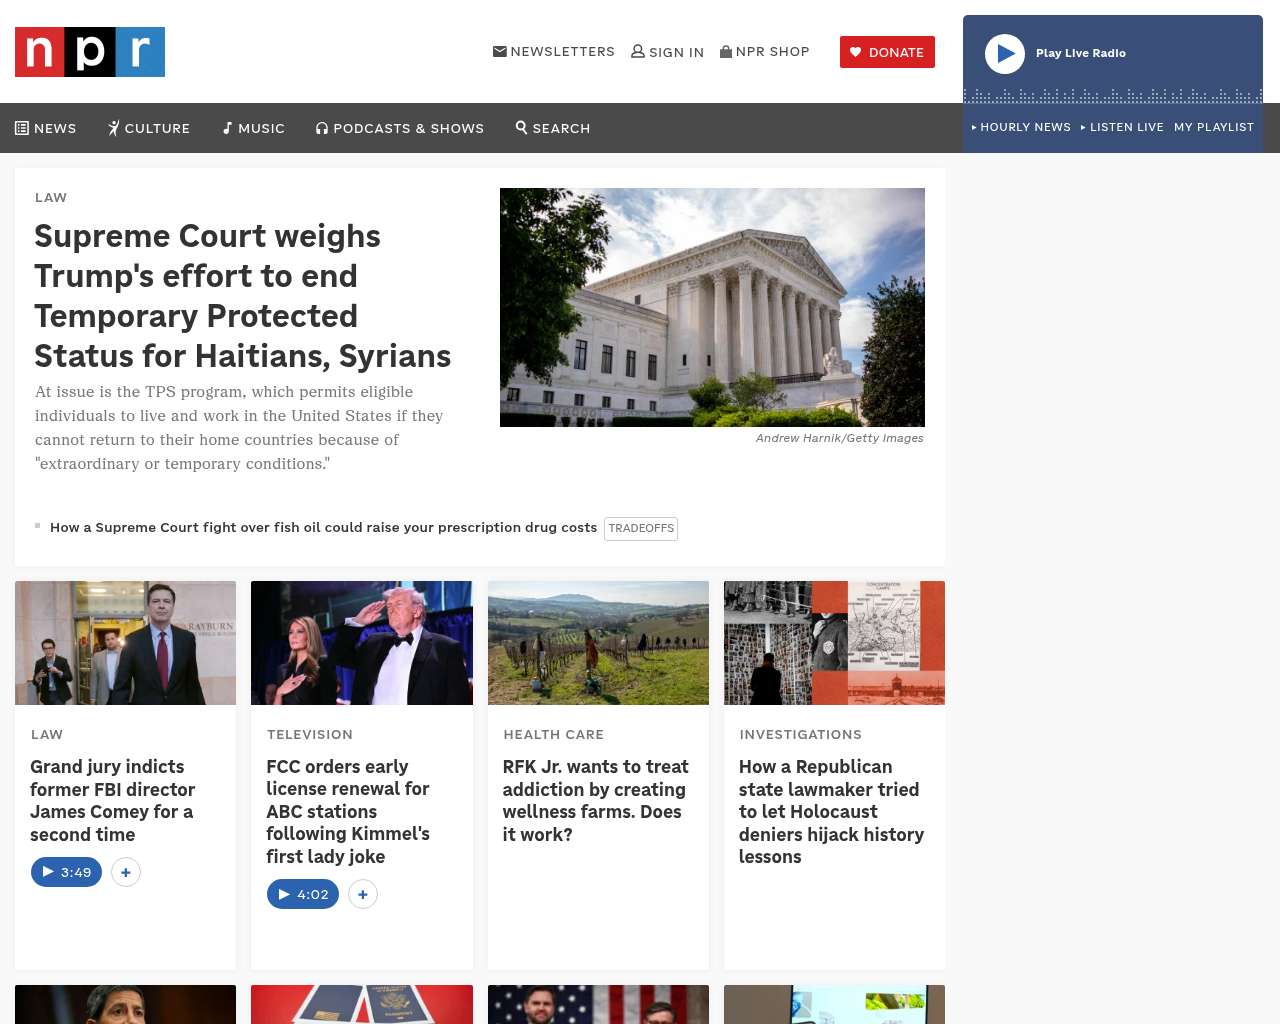Click the Law category above Comey story
Image resolution: width=1280 pixels, height=1024 pixels.
point(47,734)
